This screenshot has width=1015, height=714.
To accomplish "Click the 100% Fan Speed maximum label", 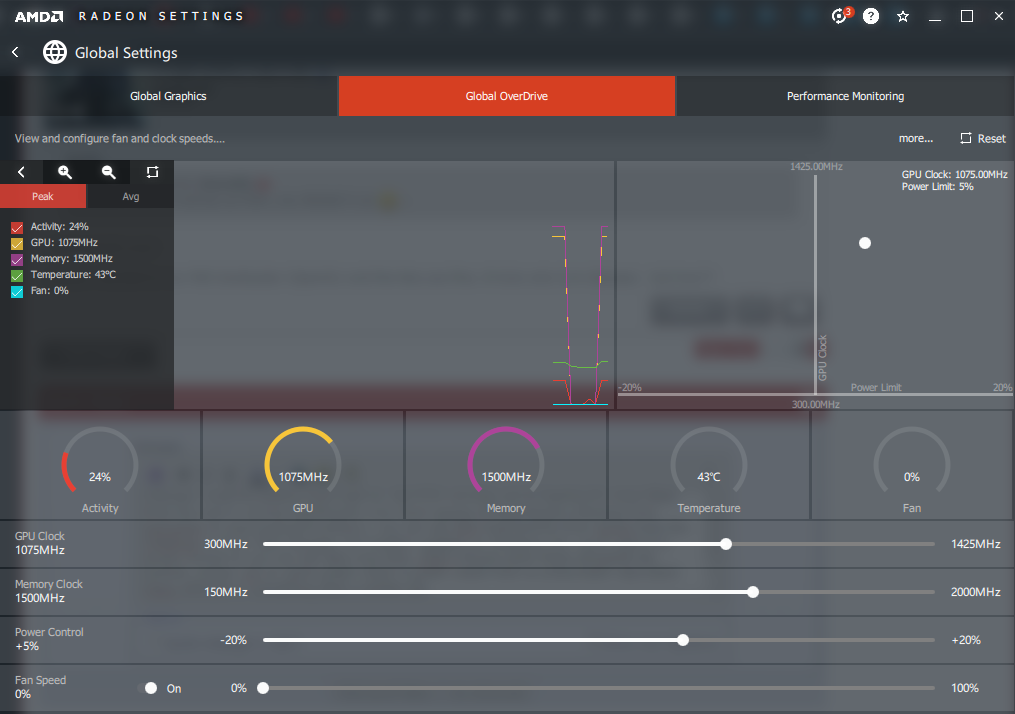I will (x=965, y=687).
